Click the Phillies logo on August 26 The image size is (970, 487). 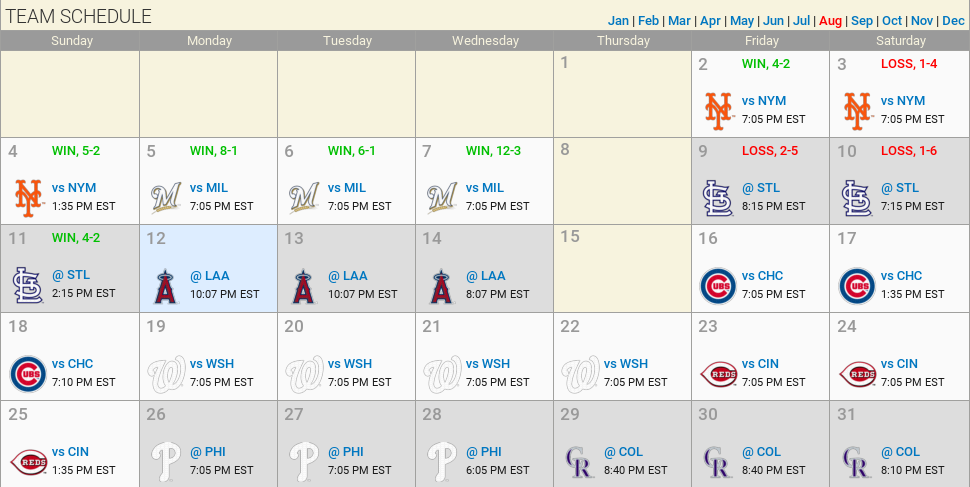coord(165,460)
